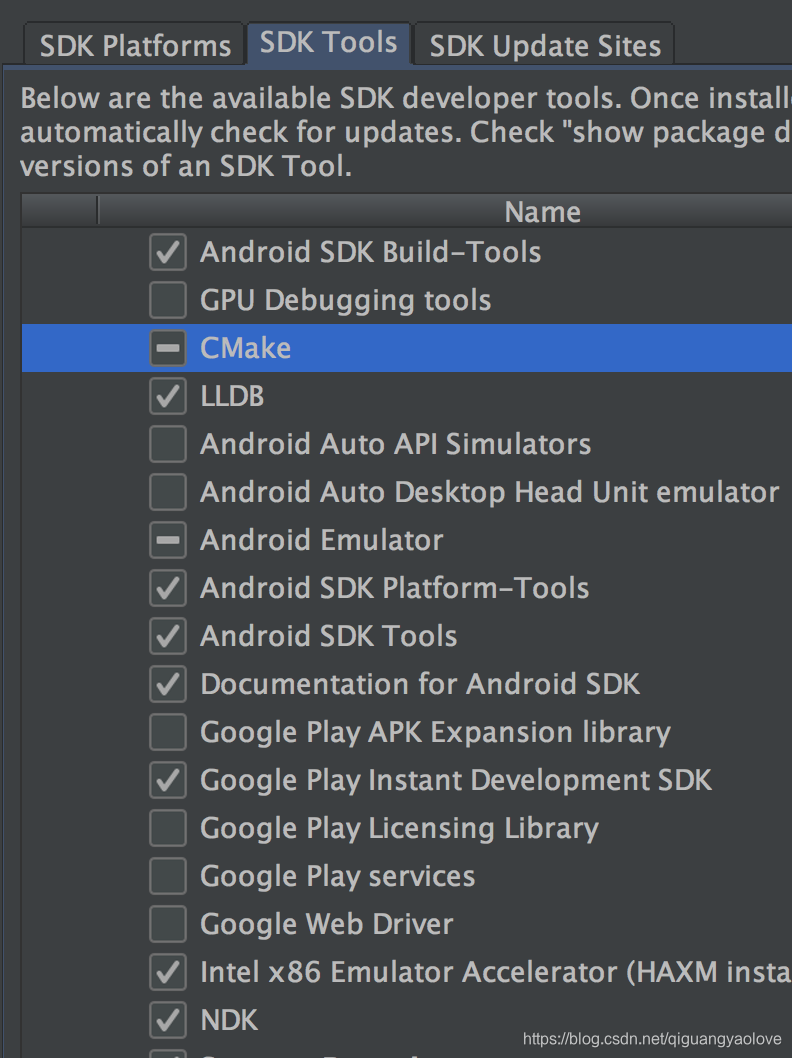The width and height of the screenshot is (792, 1058).
Task: Select the SDK Tools tab
Action: click(x=329, y=43)
